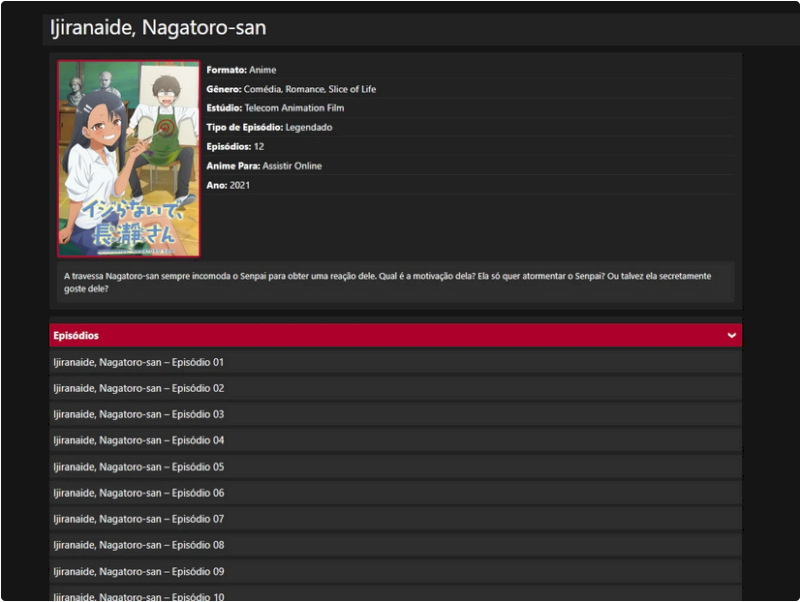Open Ijiranaide, Nagatoro-san Episódio 02
Screen dimensions: 800x602
[139, 388]
